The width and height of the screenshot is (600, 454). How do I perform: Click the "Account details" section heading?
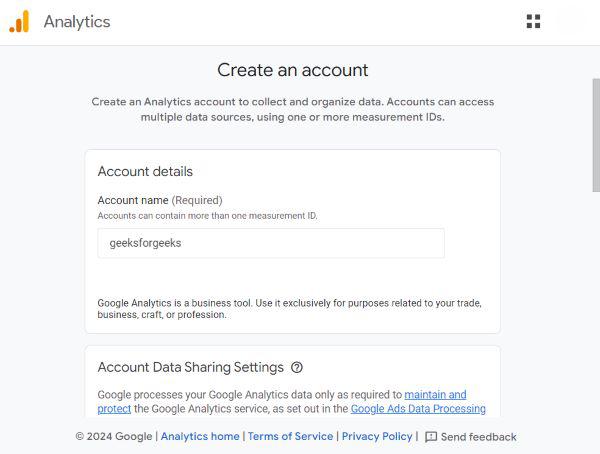click(145, 171)
